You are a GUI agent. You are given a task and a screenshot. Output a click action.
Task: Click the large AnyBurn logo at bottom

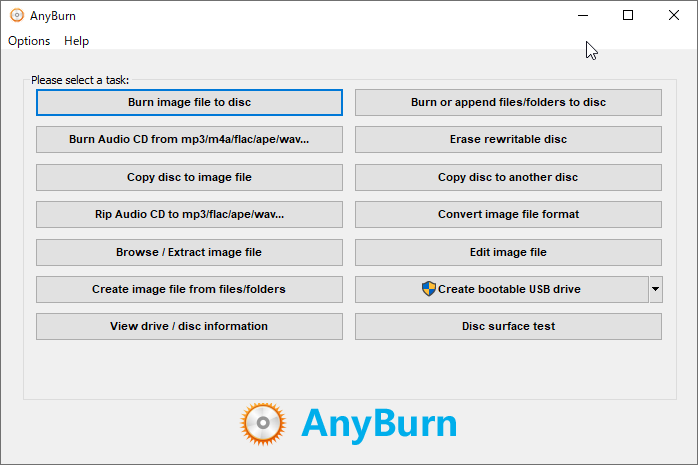tap(348, 424)
